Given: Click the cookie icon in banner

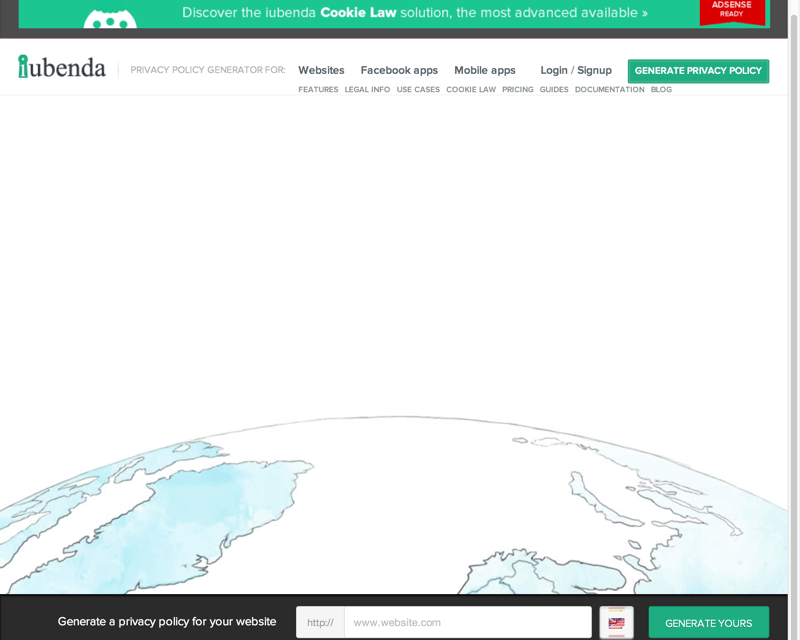Looking at the screenshot, I should pos(110,18).
